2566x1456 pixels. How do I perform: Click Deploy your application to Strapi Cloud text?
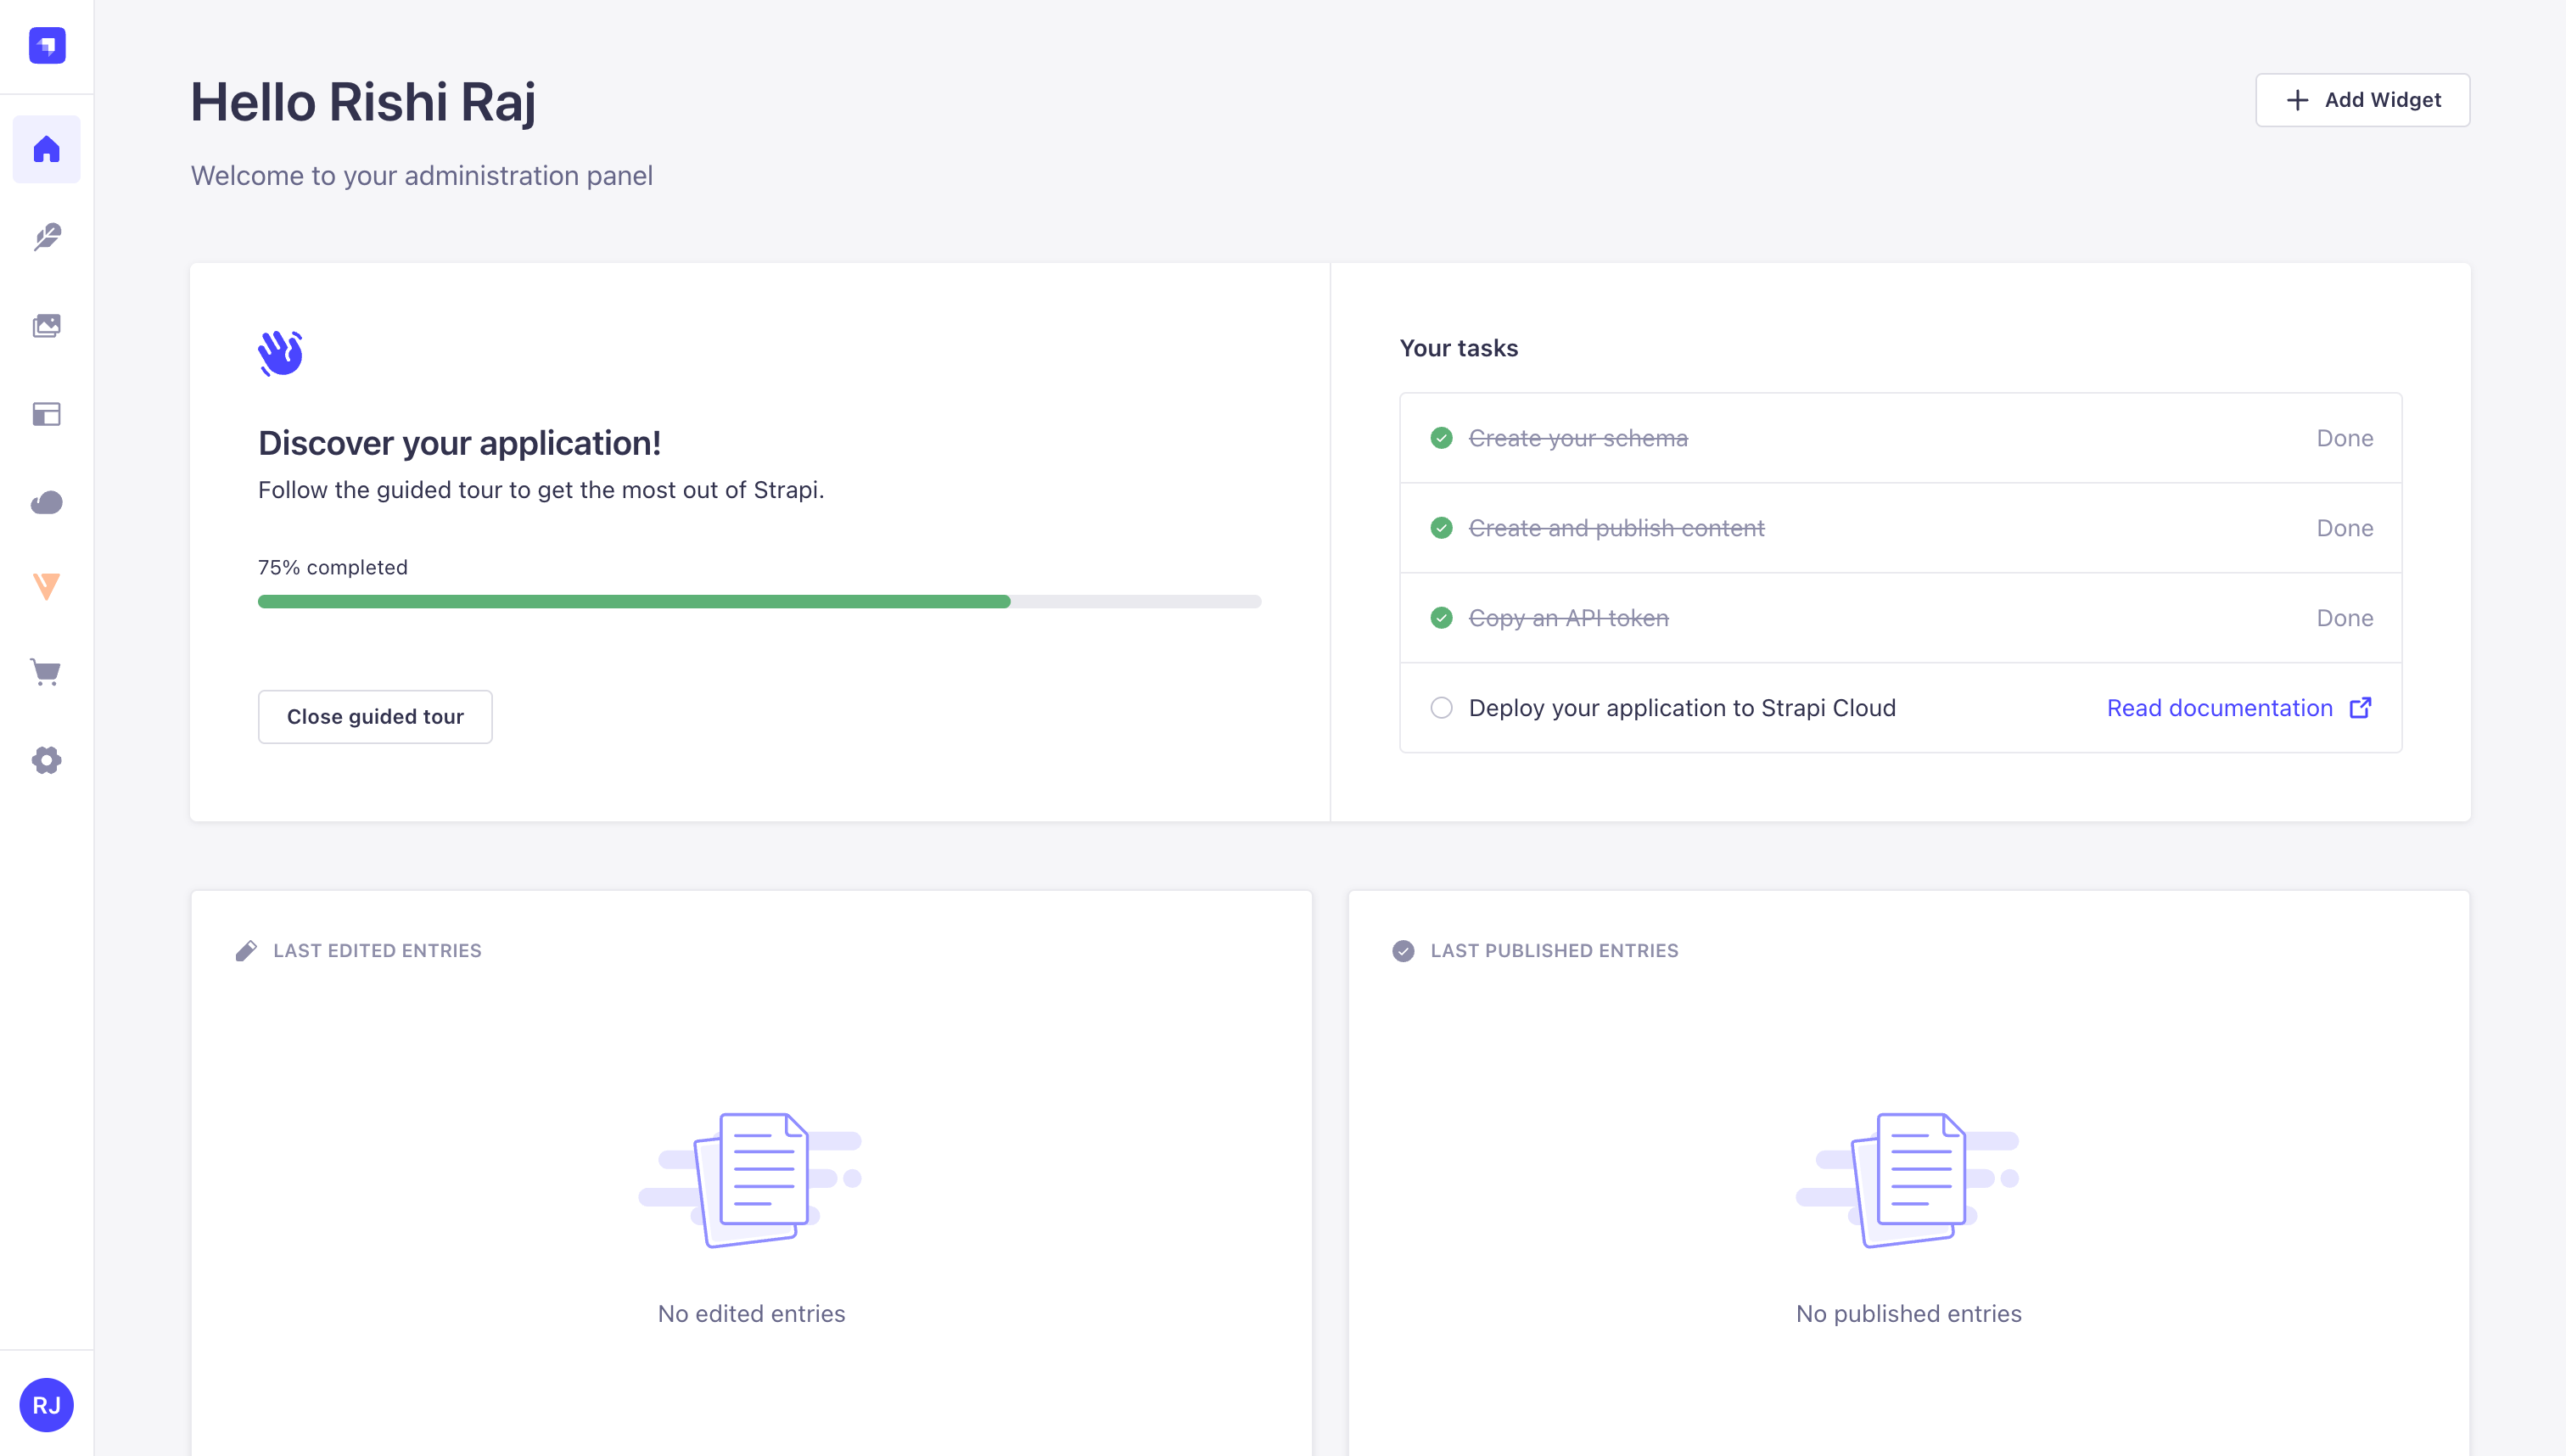[1682, 707]
